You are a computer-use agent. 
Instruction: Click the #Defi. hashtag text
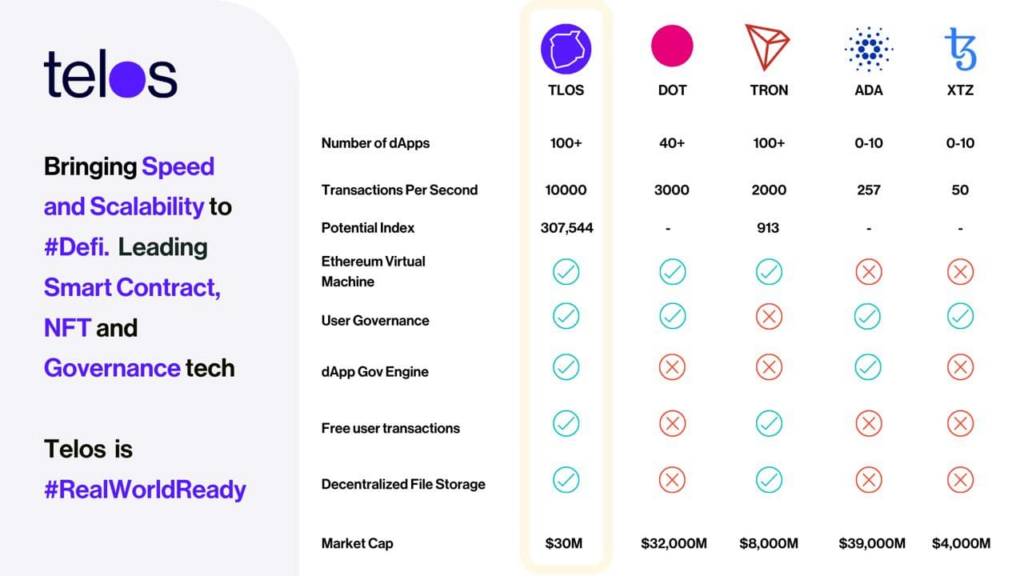pyautogui.click(x=77, y=247)
